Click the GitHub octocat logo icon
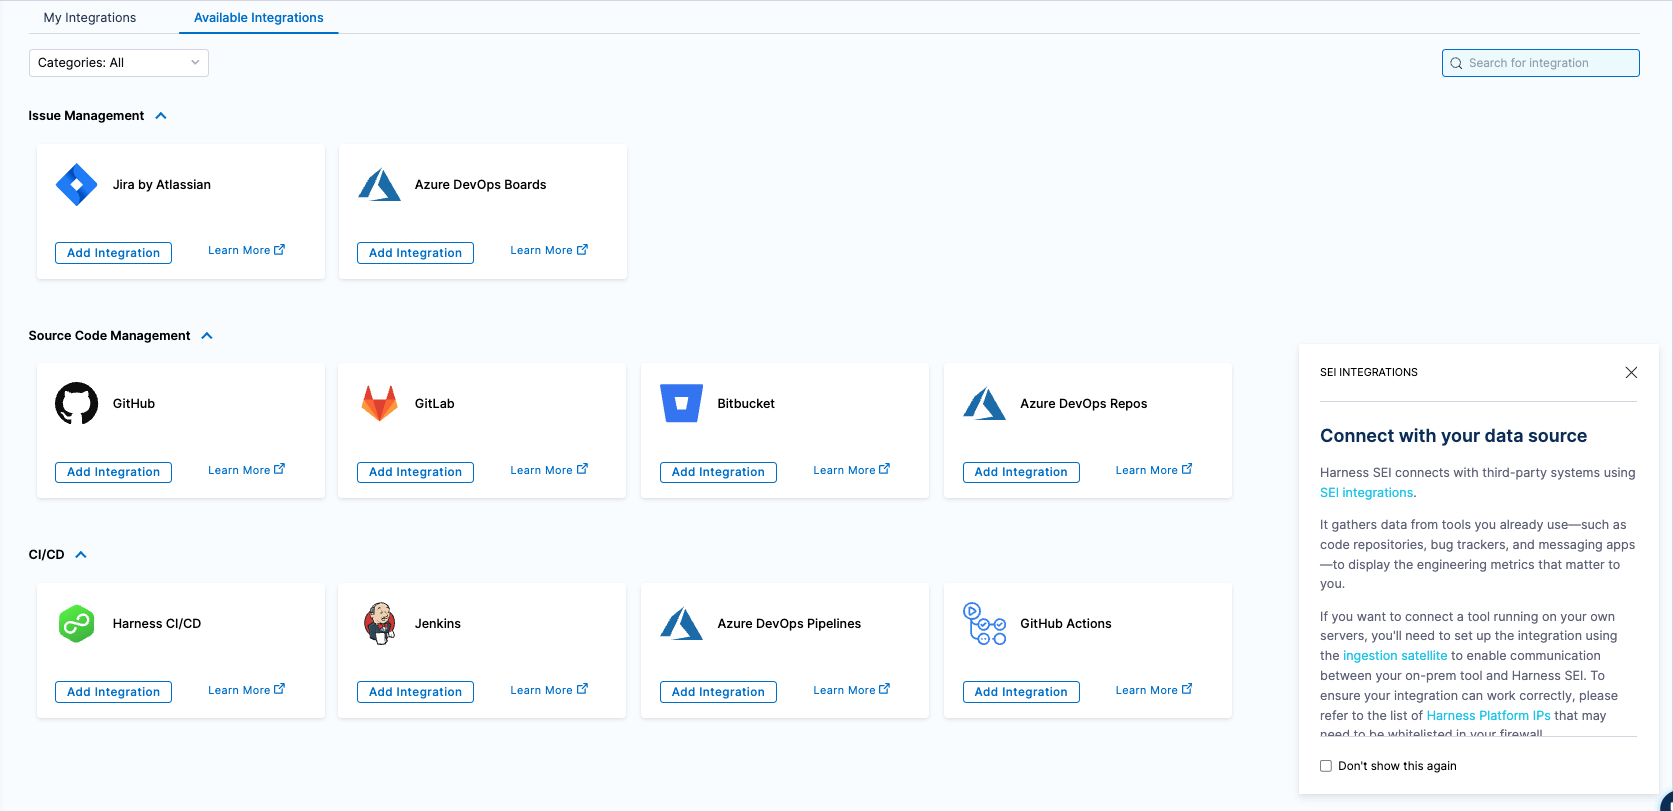Viewport: 1673px width, 811px height. coord(76,404)
